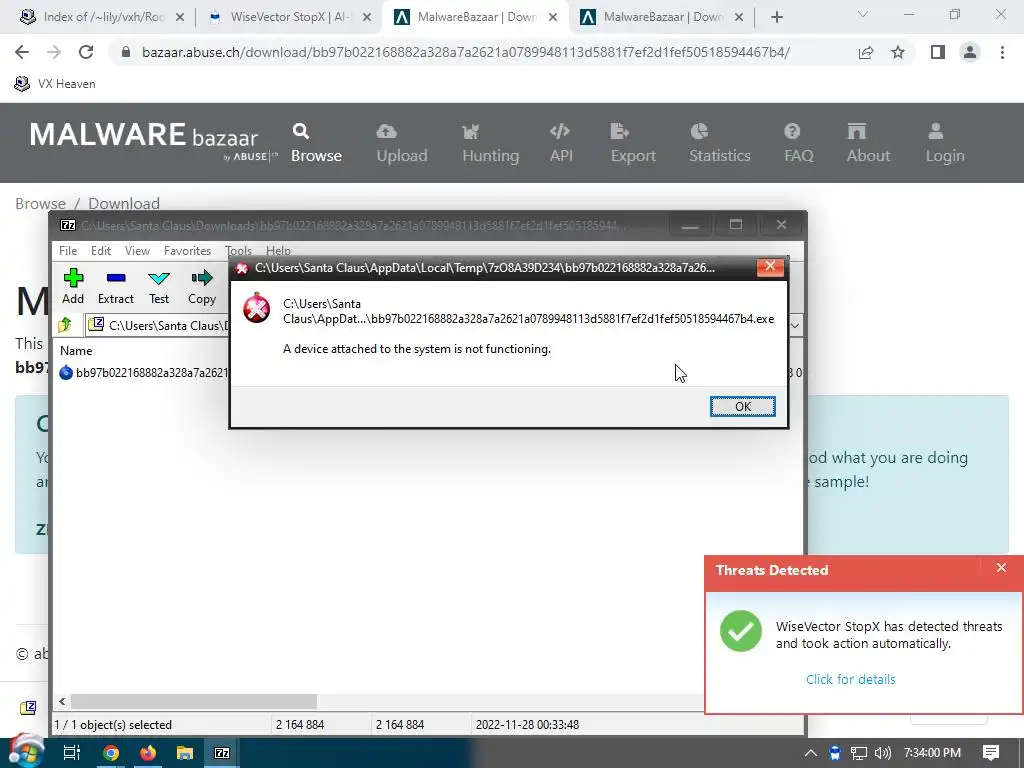Screen dimensions: 1024x768
Task: Reload the current page
Action: tap(86, 52)
